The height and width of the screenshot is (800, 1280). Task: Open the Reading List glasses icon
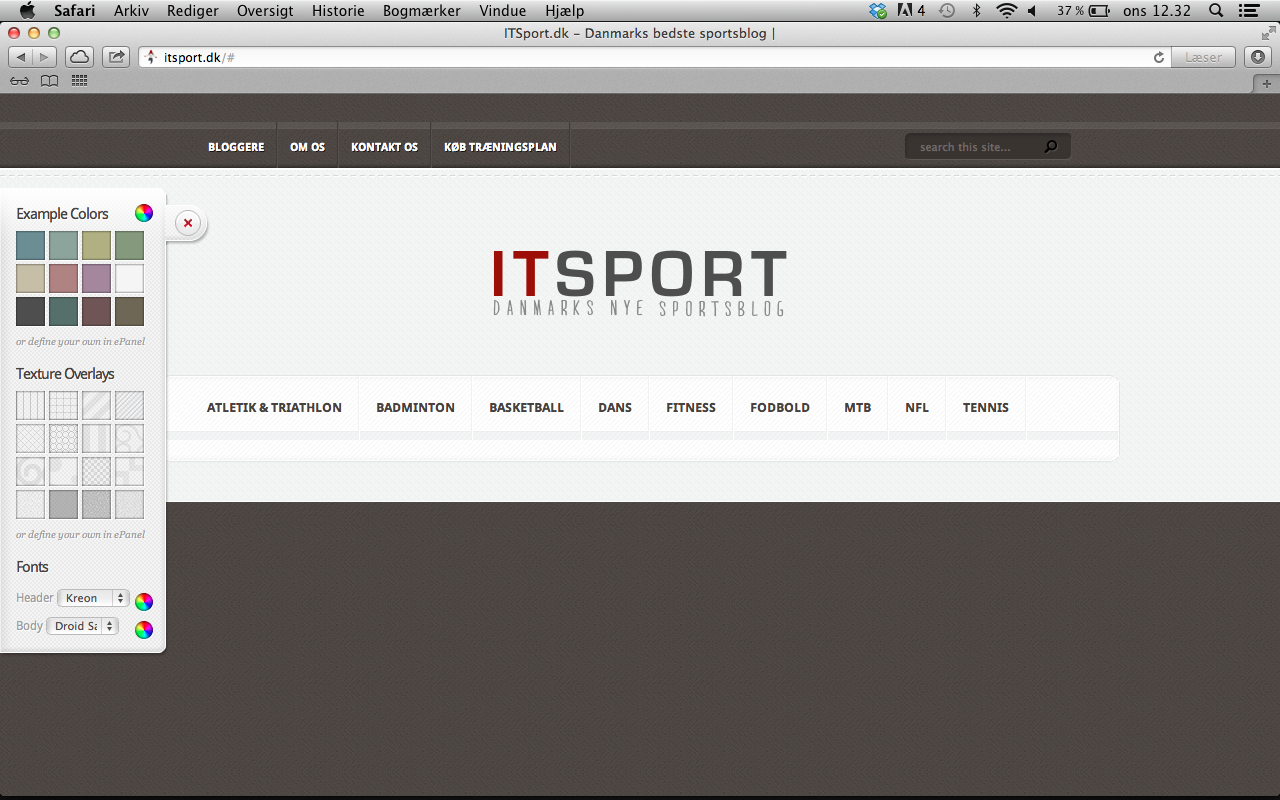coord(19,81)
